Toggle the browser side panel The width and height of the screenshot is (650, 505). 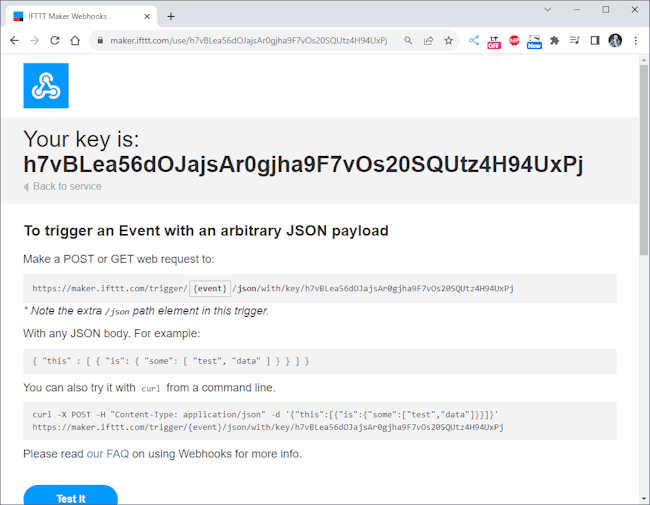point(595,41)
